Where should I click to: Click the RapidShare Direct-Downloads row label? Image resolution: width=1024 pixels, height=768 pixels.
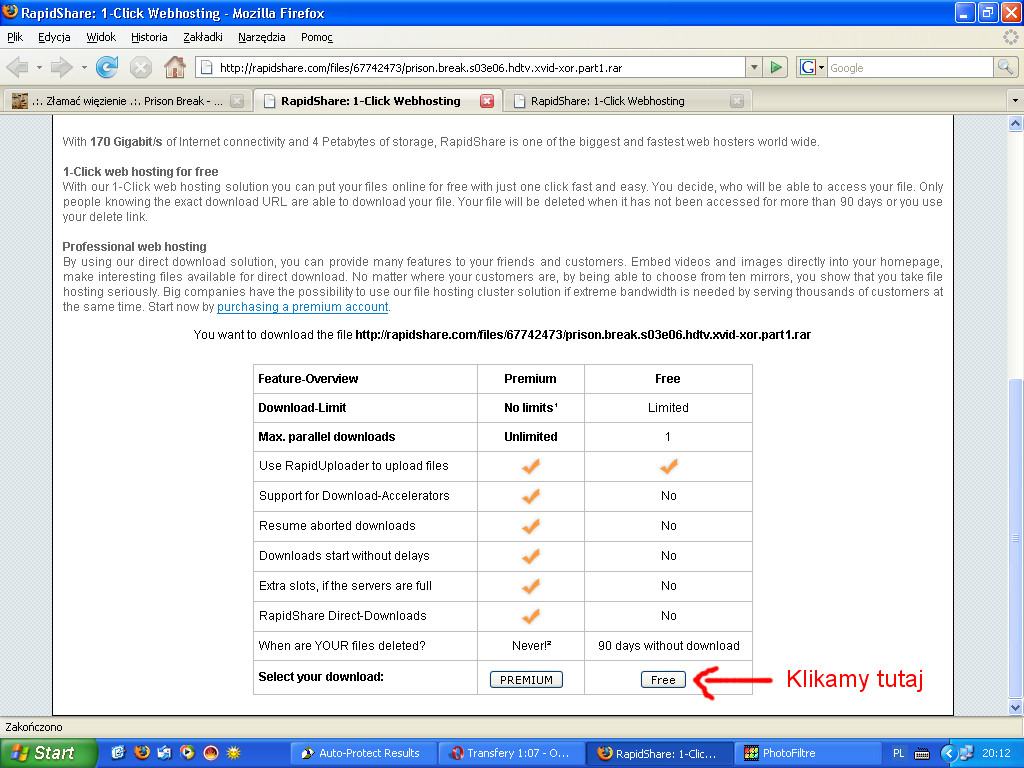343,616
